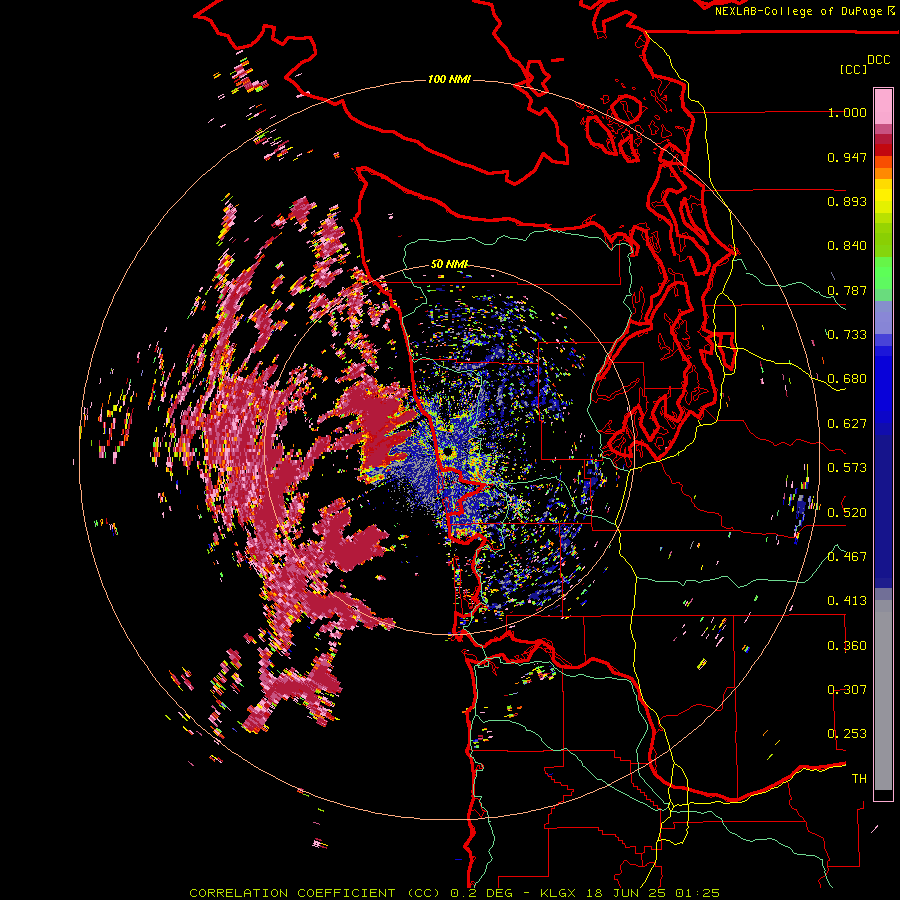This screenshot has height=900, width=900.
Task: Click the light pink swatch beside 1.000
Action: point(883,107)
